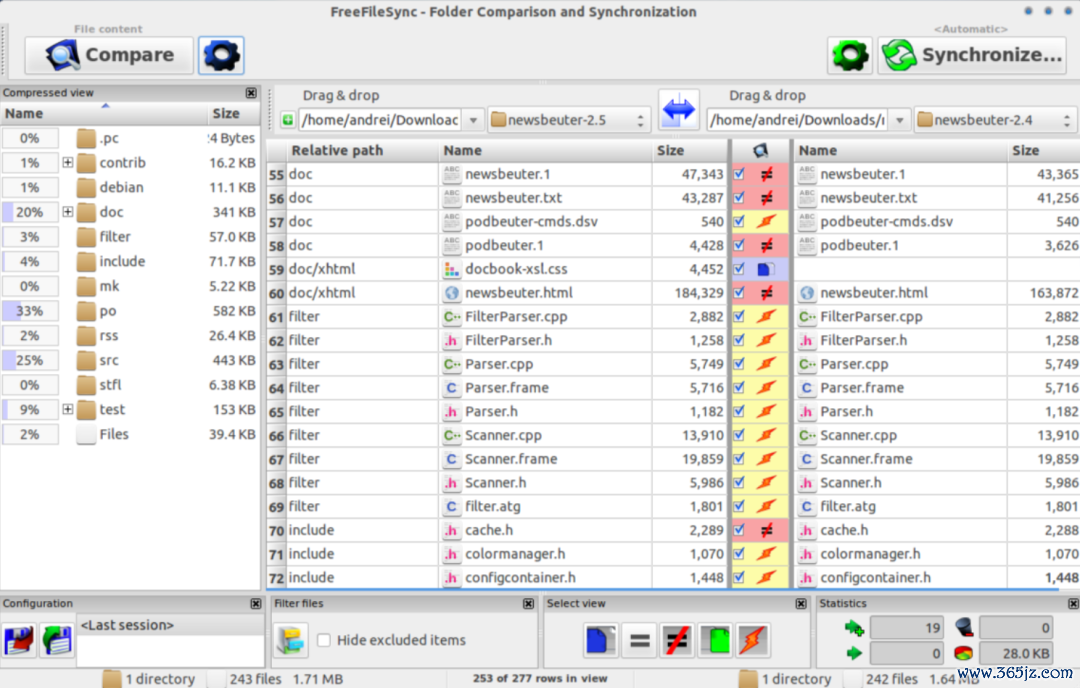Close the Filter files panel

pos(528,604)
